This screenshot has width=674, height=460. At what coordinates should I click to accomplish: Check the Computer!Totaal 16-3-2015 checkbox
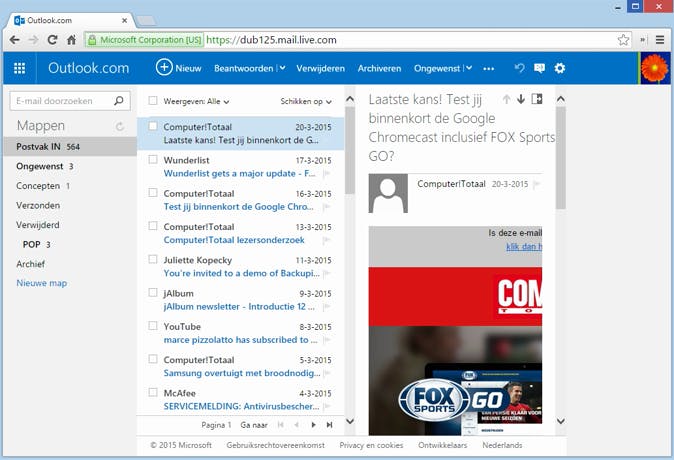click(153, 193)
